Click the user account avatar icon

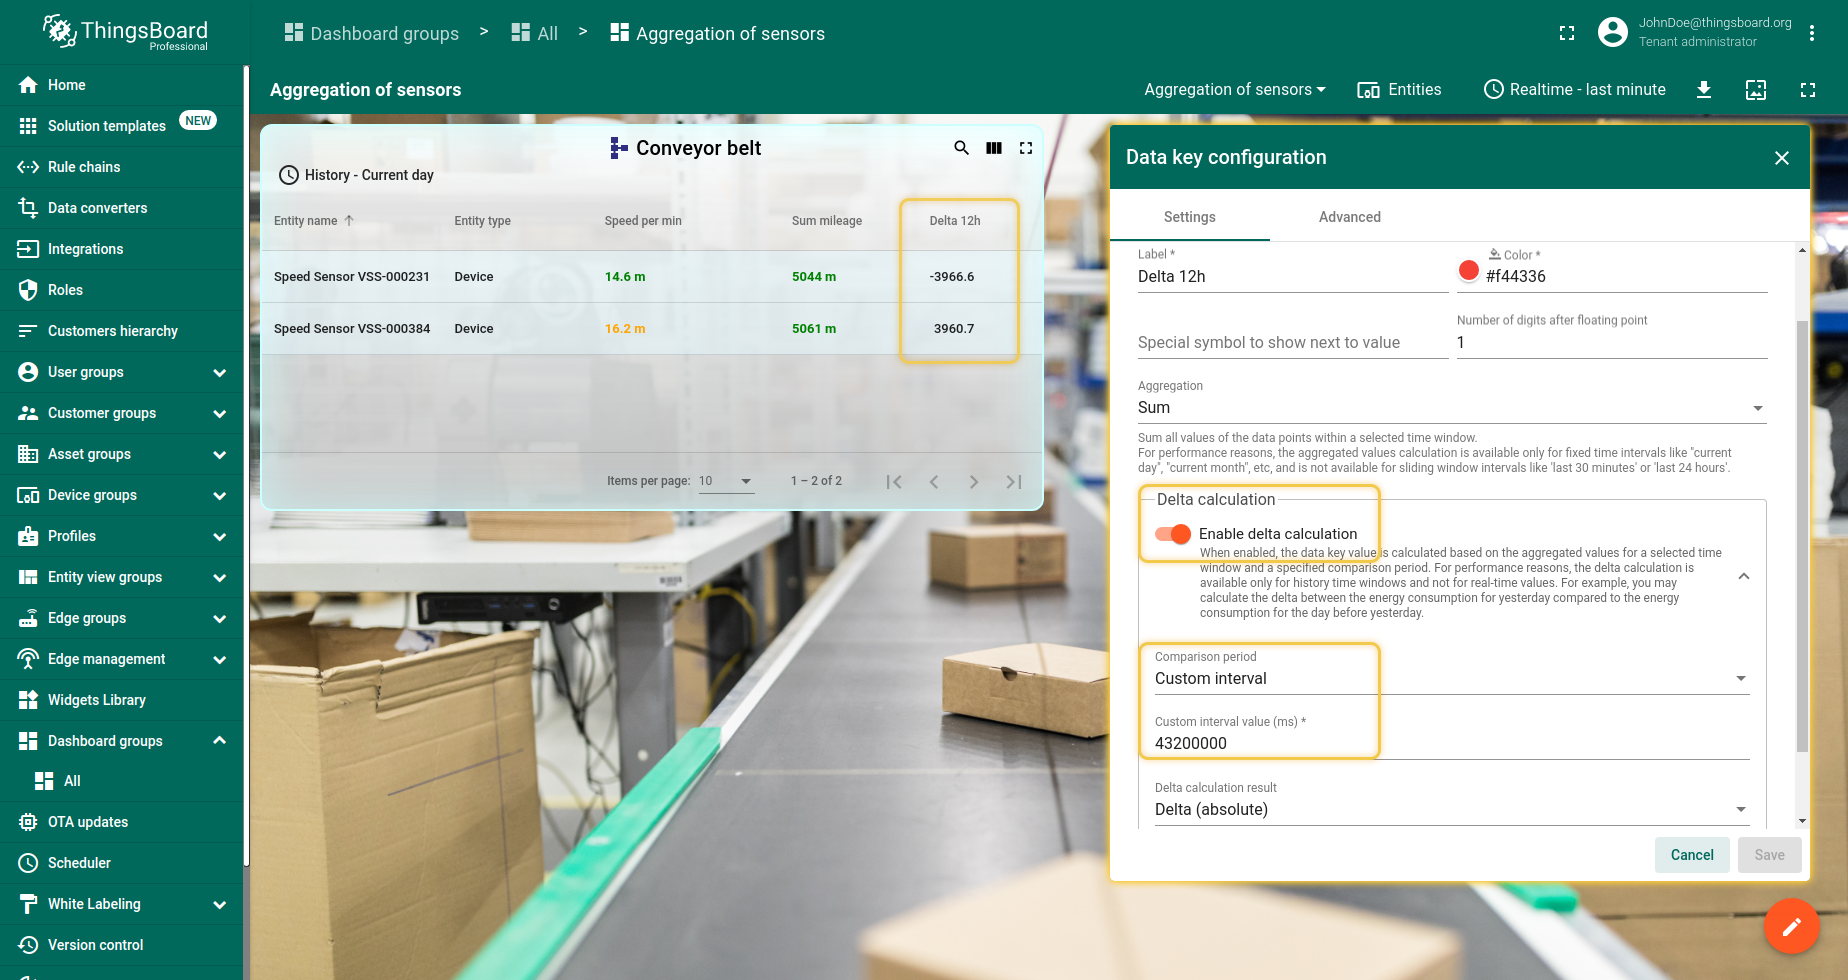[1613, 32]
